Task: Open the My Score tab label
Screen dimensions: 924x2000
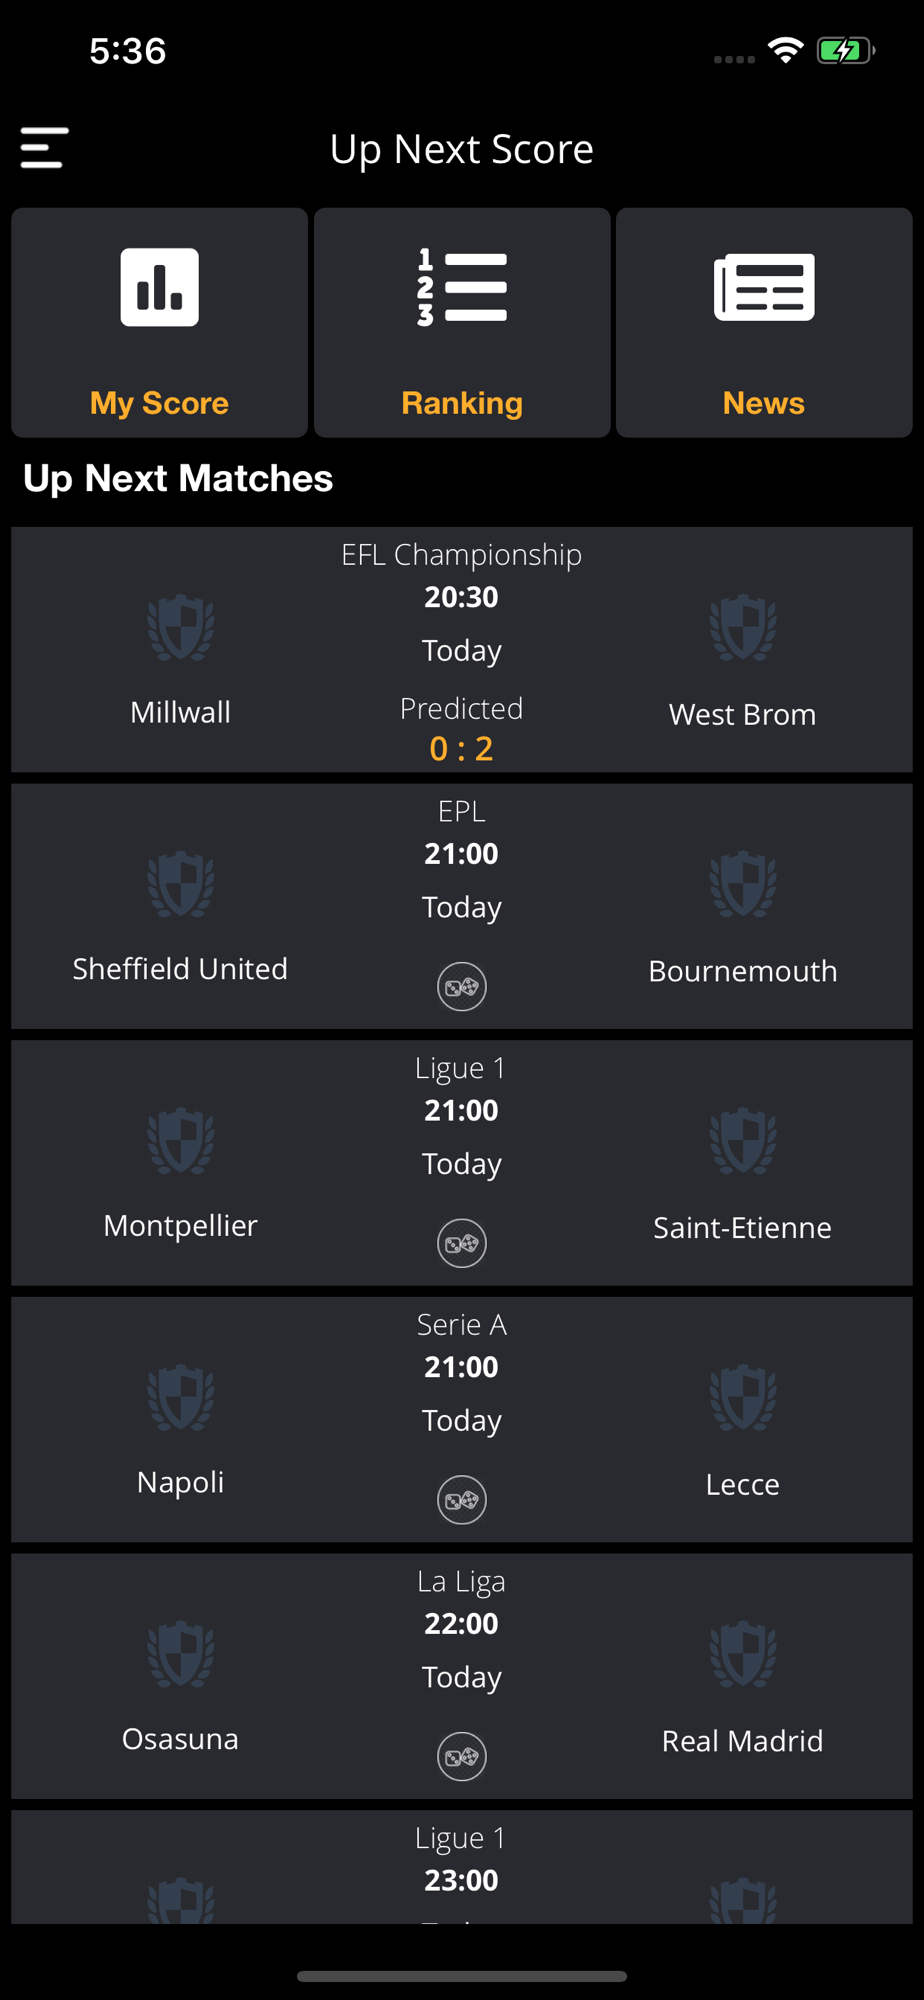Action: coord(160,403)
